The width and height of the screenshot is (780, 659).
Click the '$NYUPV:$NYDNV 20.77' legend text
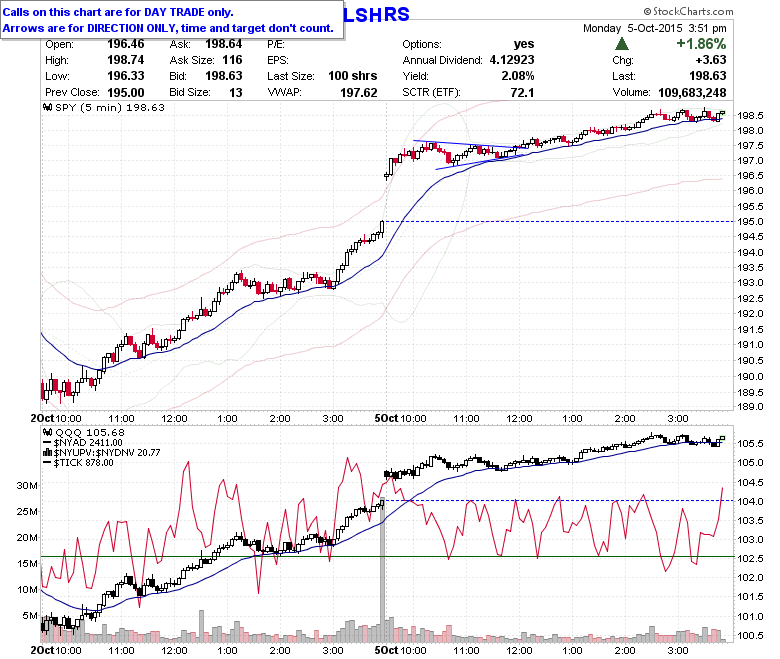[x=107, y=453]
